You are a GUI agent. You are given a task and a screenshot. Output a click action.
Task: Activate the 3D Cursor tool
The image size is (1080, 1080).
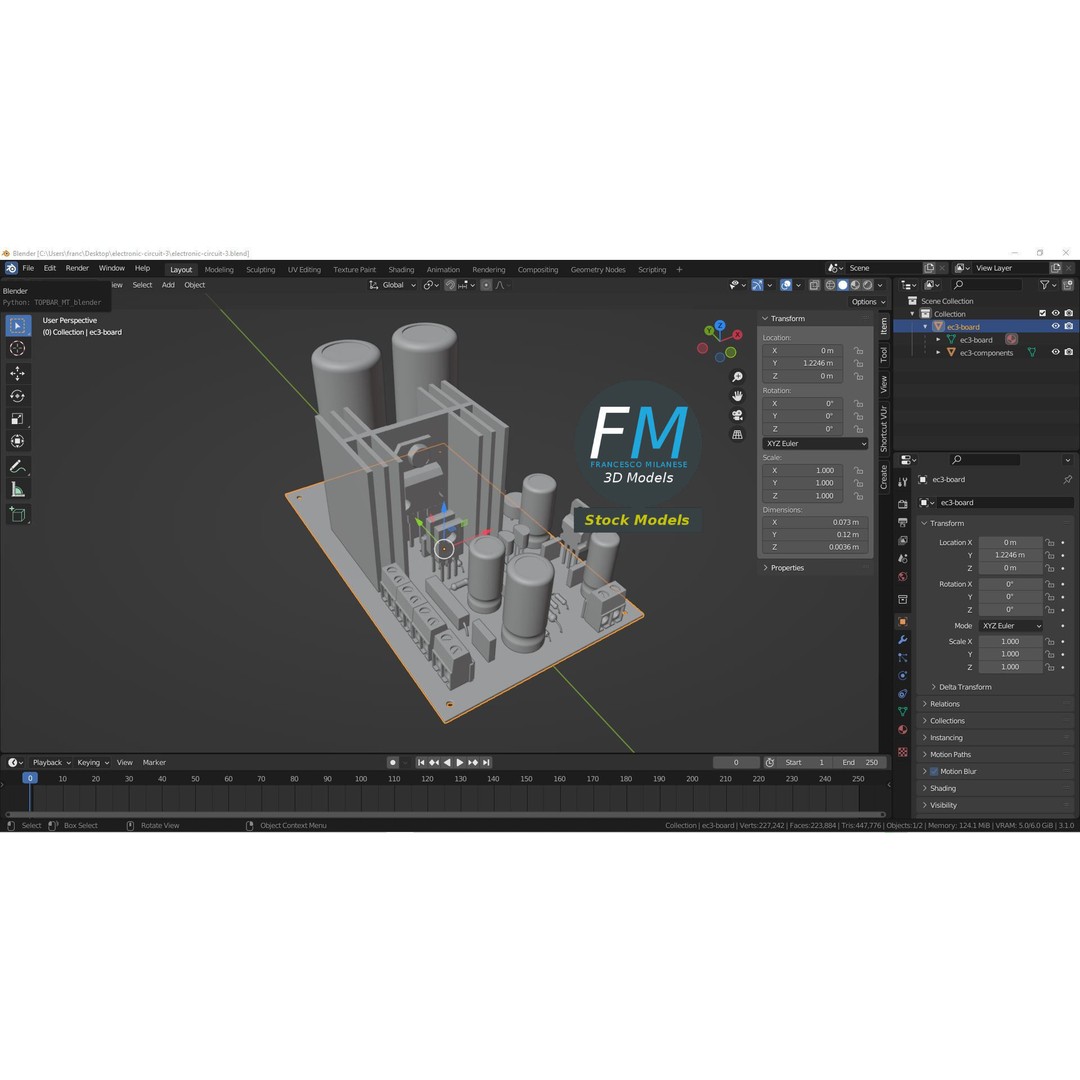point(17,349)
